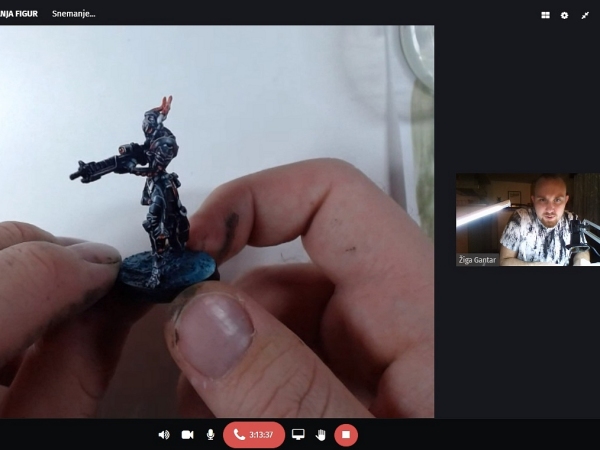
Task: Click the empty dark area below participant tile
Action: (517, 340)
